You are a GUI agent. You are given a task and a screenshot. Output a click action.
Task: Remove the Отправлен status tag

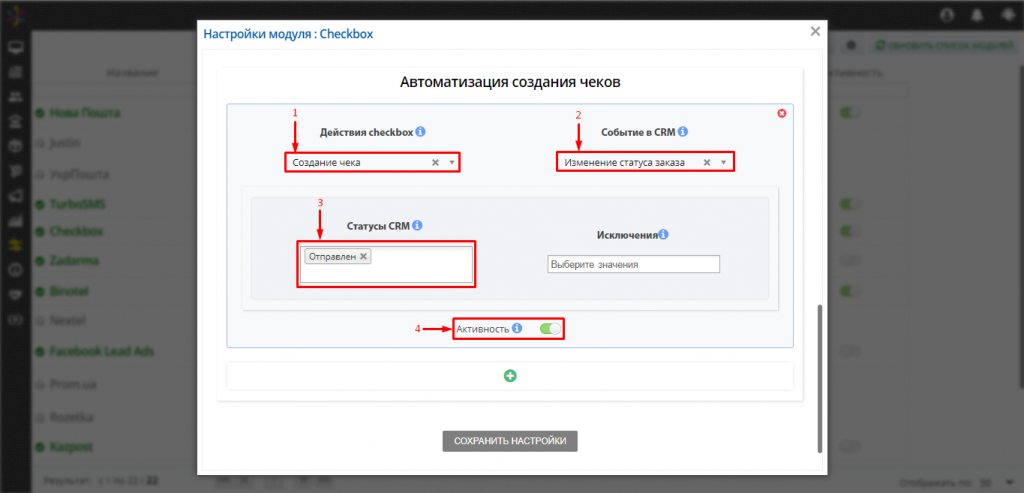(x=364, y=257)
